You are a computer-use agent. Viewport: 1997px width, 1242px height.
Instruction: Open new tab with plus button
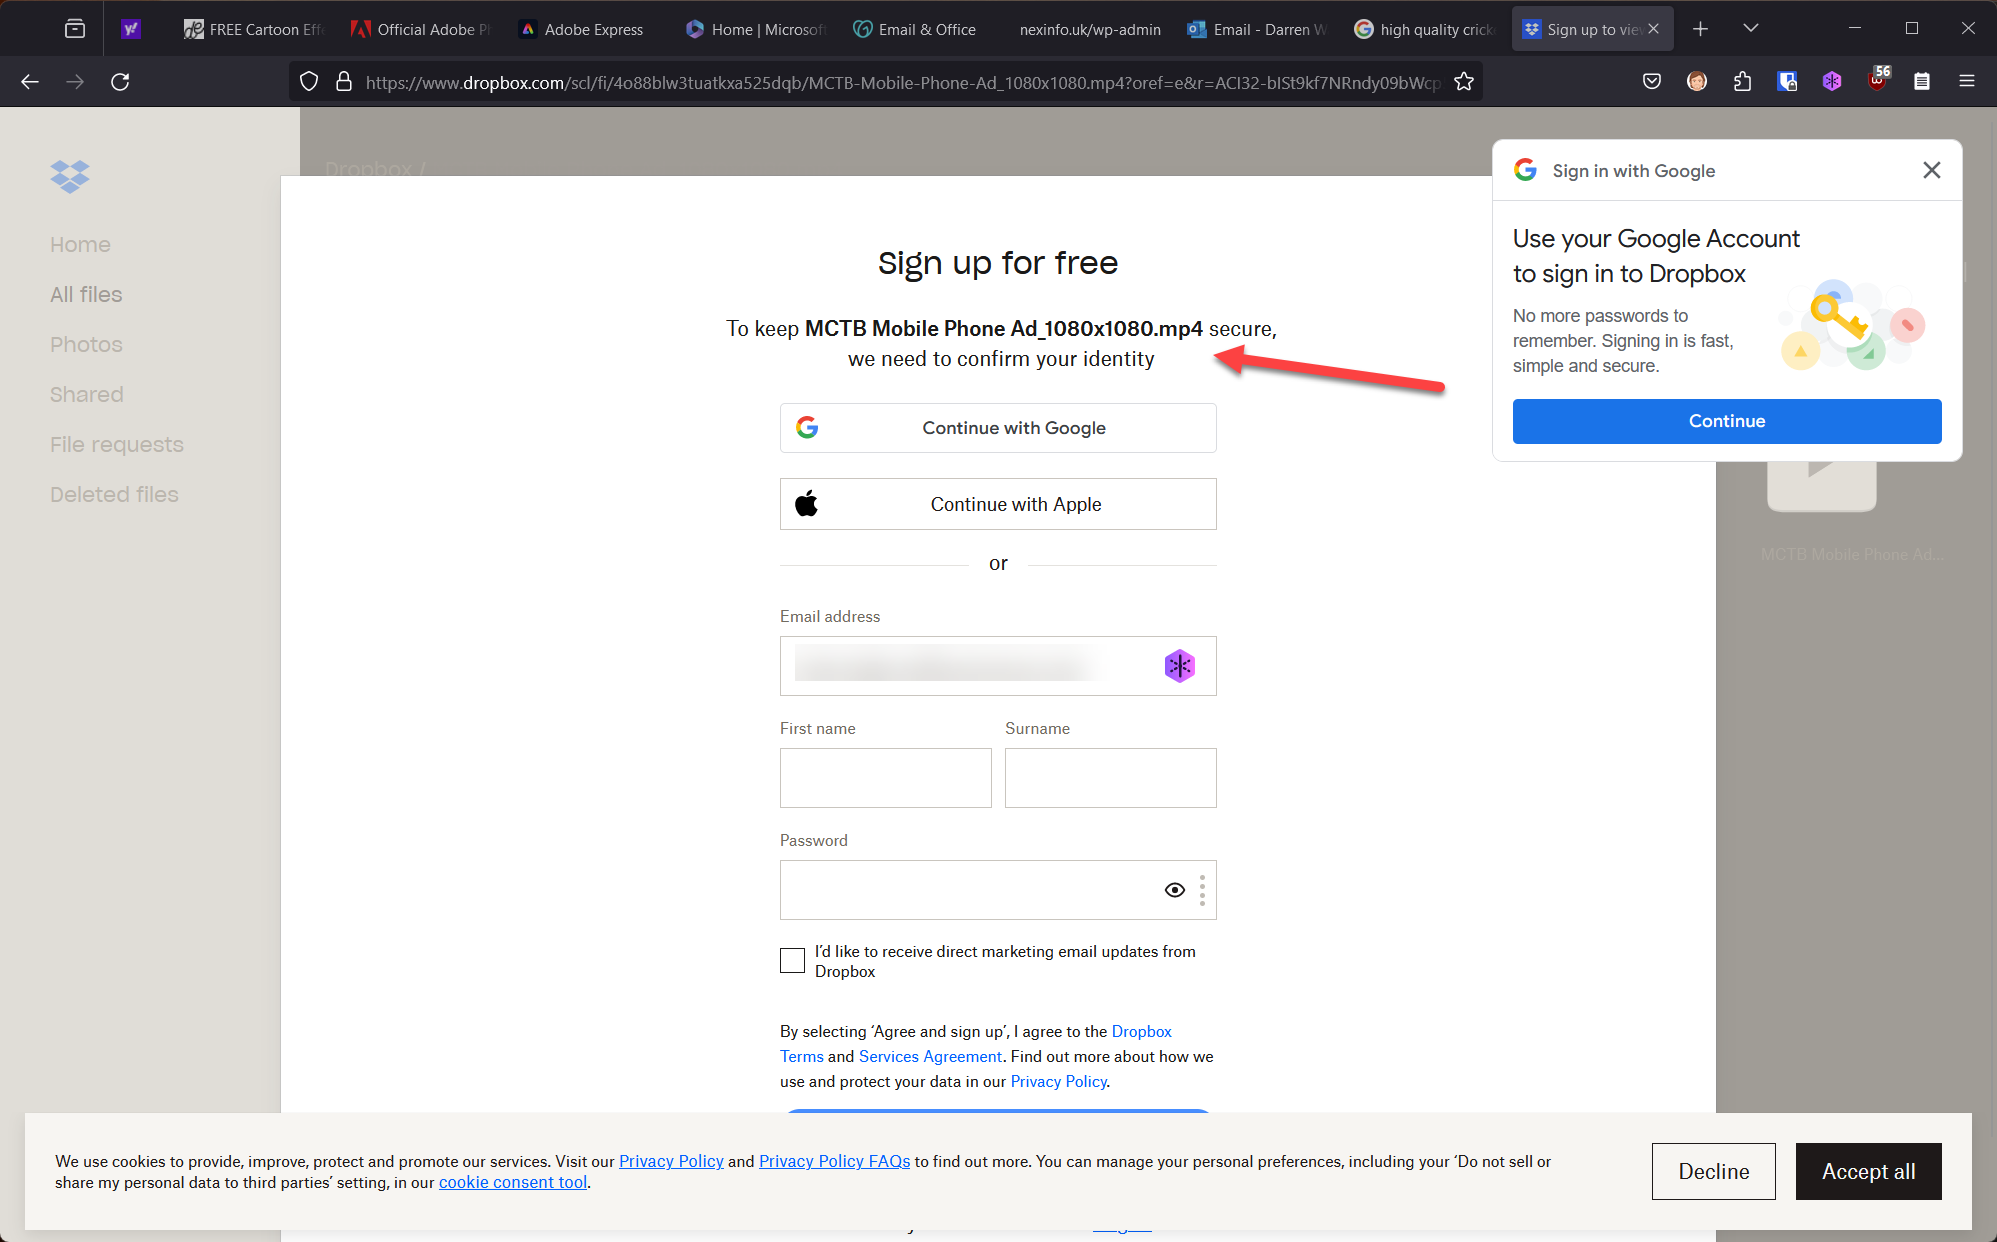(x=1700, y=29)
